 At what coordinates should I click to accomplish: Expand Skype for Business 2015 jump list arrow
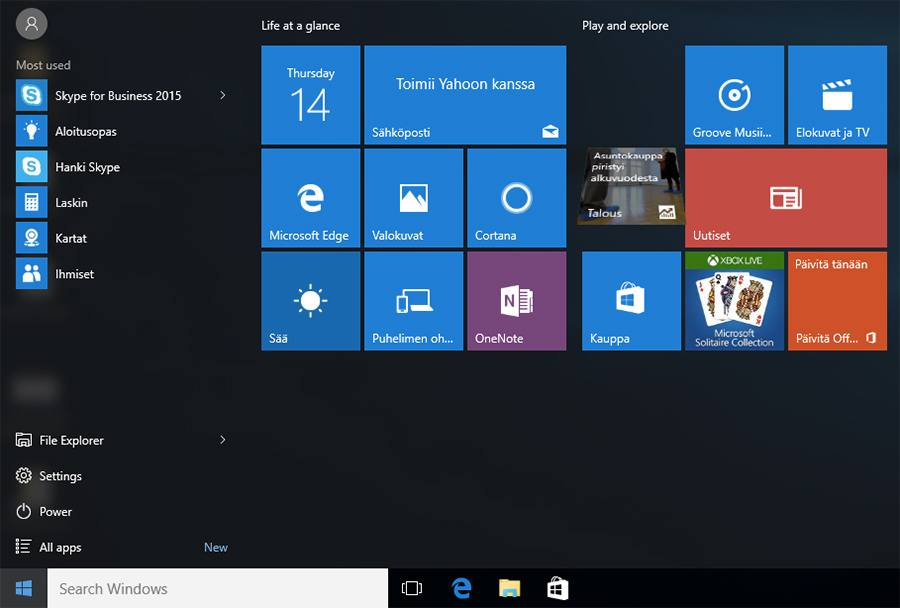(x=222, y=96)
